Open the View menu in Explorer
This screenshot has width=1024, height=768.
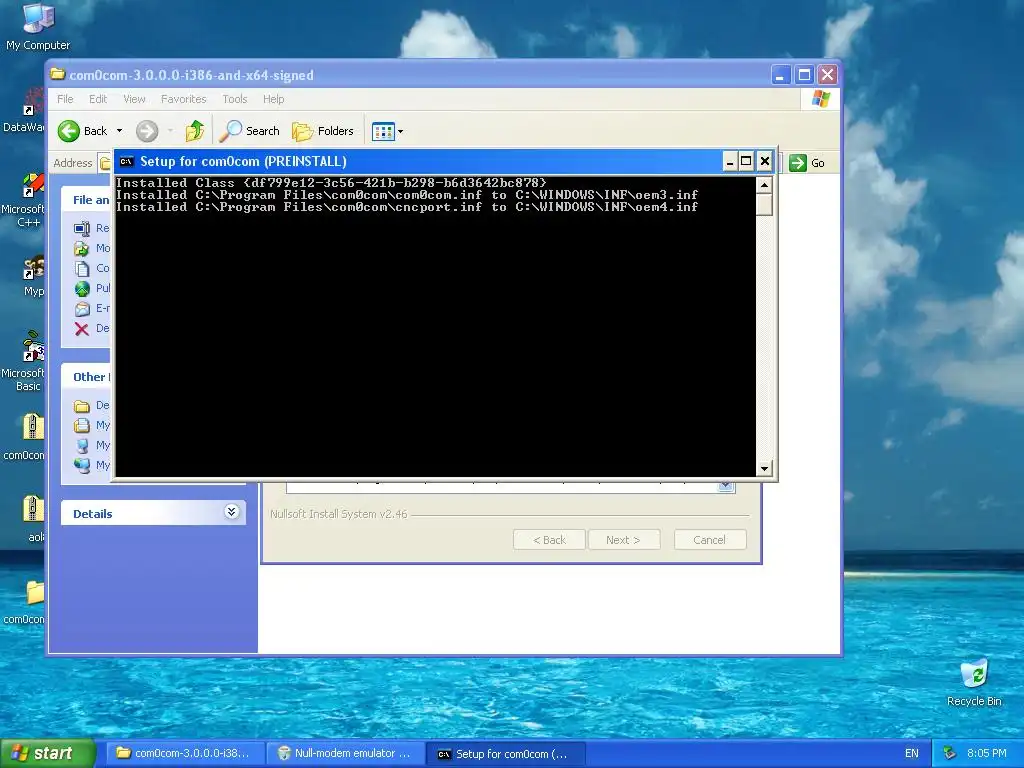tap(134, 99)
